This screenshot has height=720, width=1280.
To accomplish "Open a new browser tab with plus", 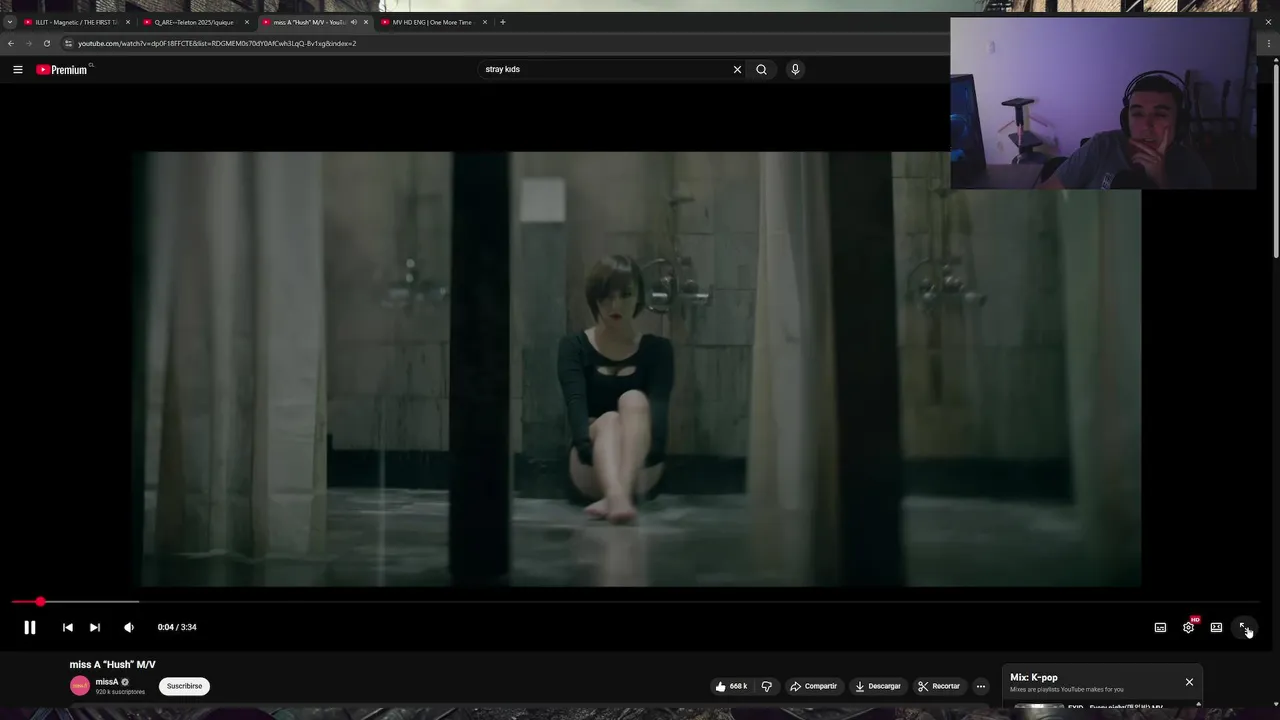I will 503,22.
